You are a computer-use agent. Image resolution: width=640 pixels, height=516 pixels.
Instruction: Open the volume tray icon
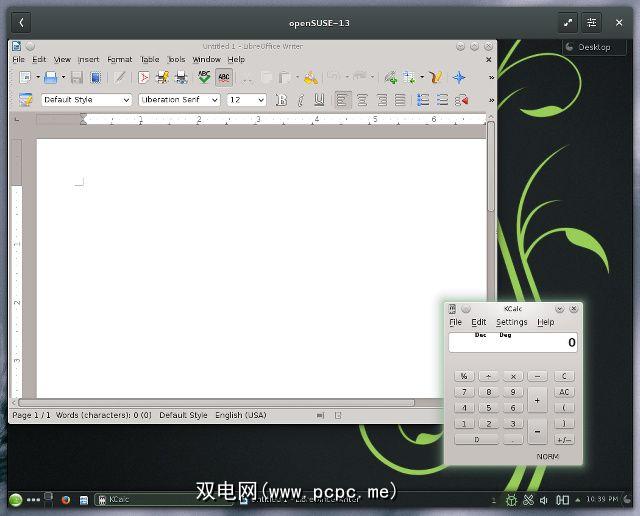click(x=543, y=500)
